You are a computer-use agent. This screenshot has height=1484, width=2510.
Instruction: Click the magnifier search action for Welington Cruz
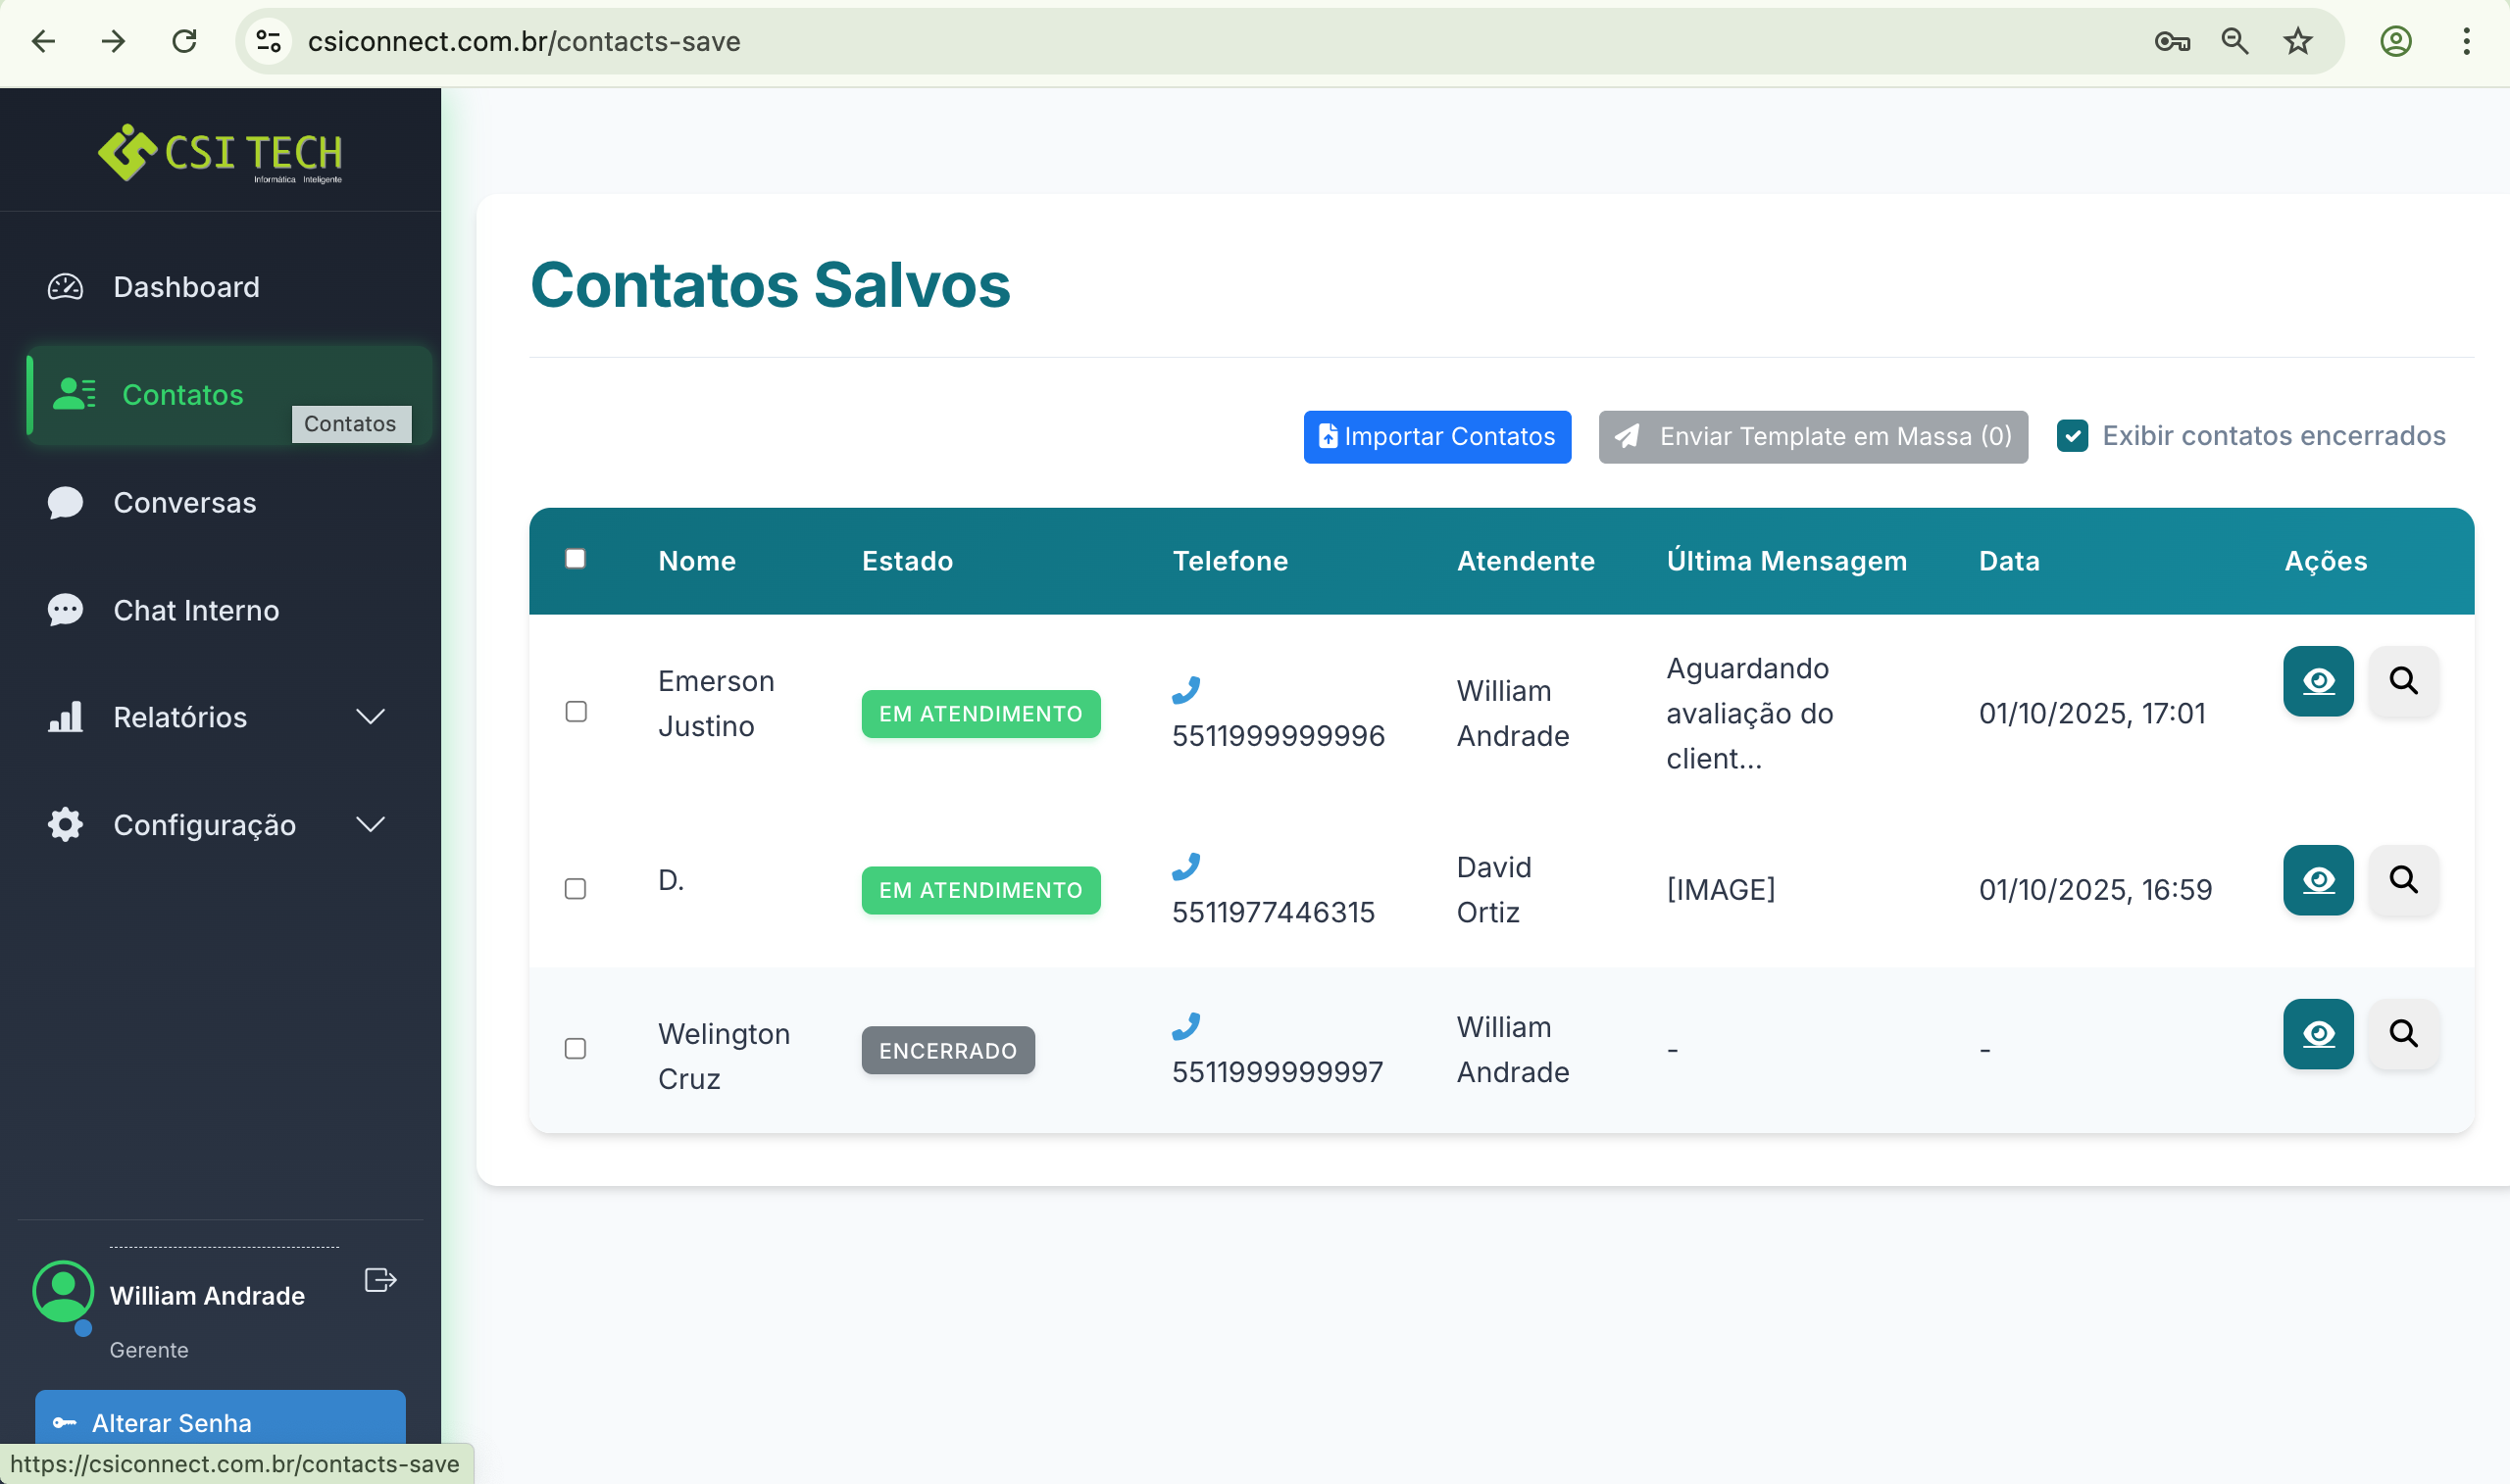[x=2404, y=1035]
